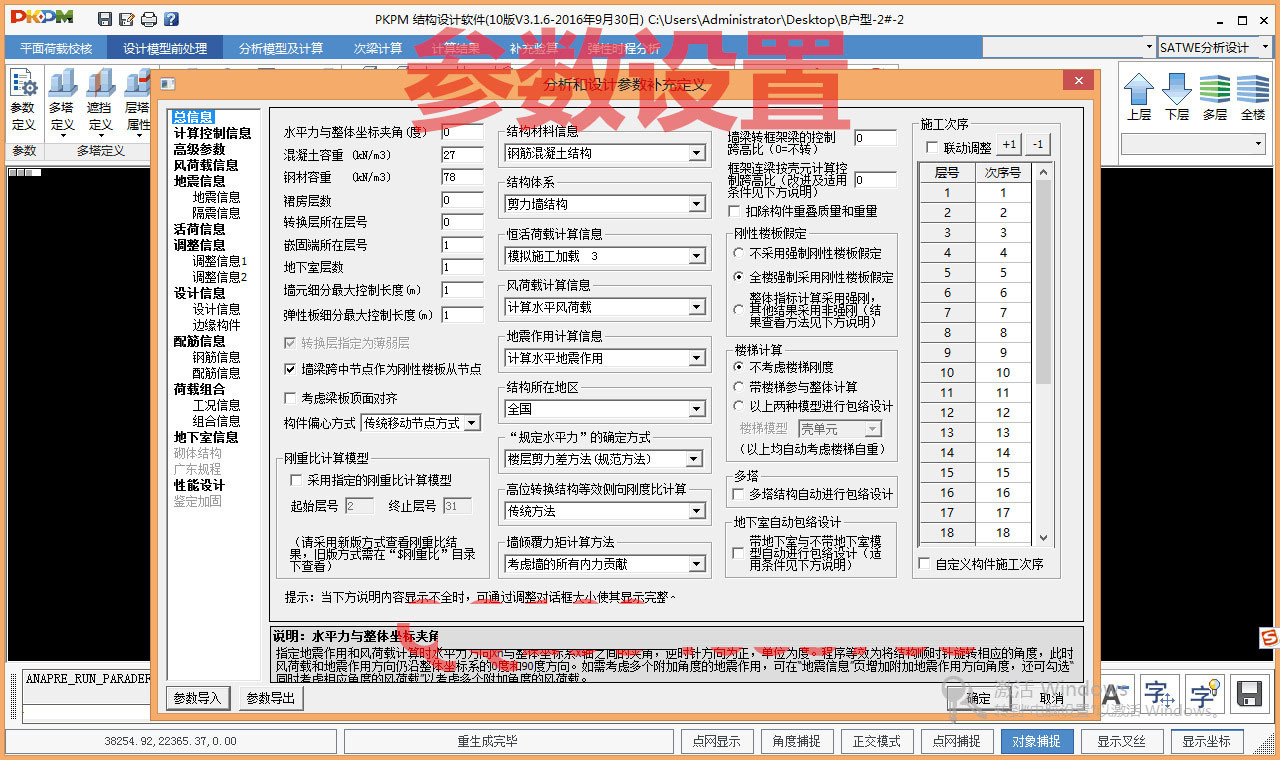This screenshot has height=760, width=1280.
Task: Click the 确定 confirm button
Action: tap(978, 698)
